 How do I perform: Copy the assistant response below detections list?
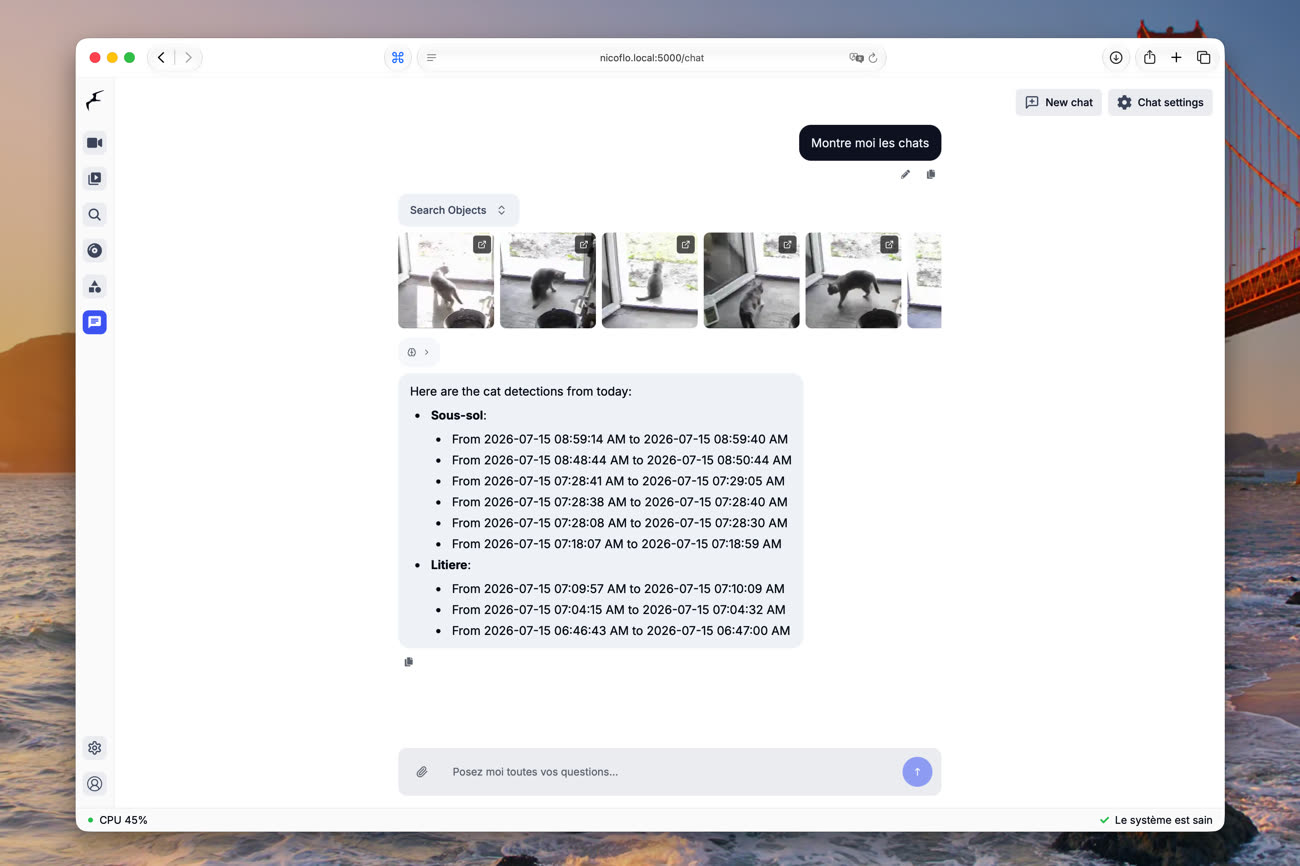pyautogui.click(x=408, y=662)
